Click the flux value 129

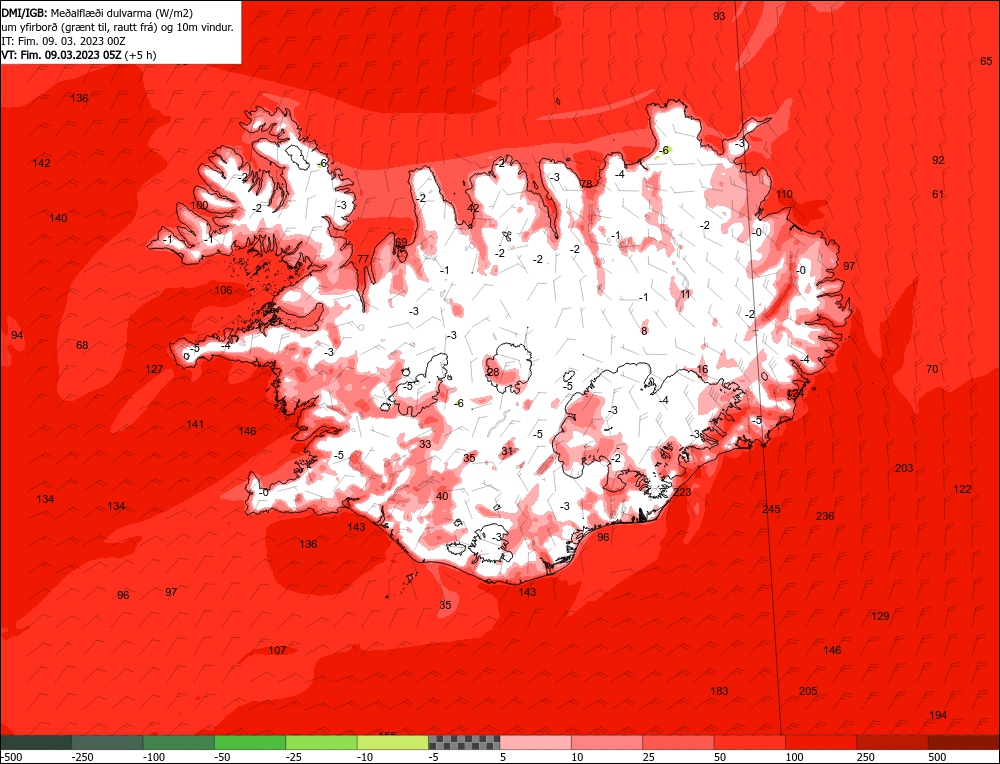(880, 616)
